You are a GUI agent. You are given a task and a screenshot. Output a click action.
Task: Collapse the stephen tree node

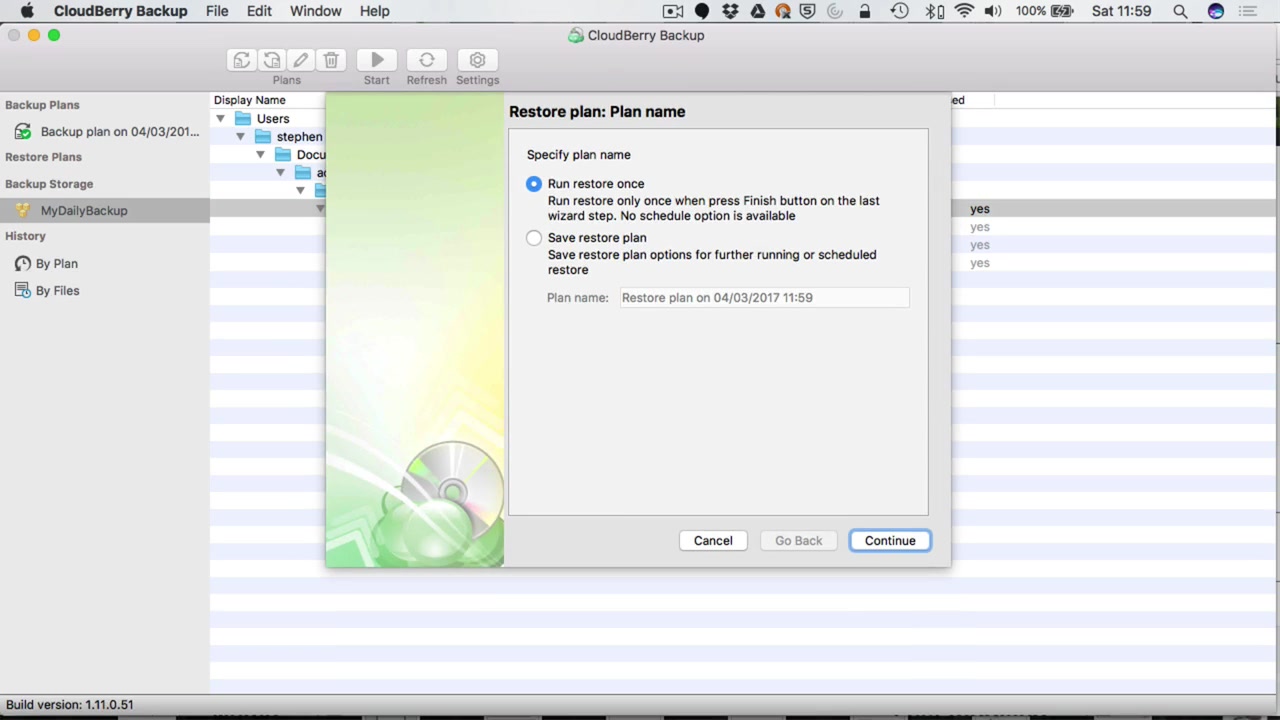(241, 136)
